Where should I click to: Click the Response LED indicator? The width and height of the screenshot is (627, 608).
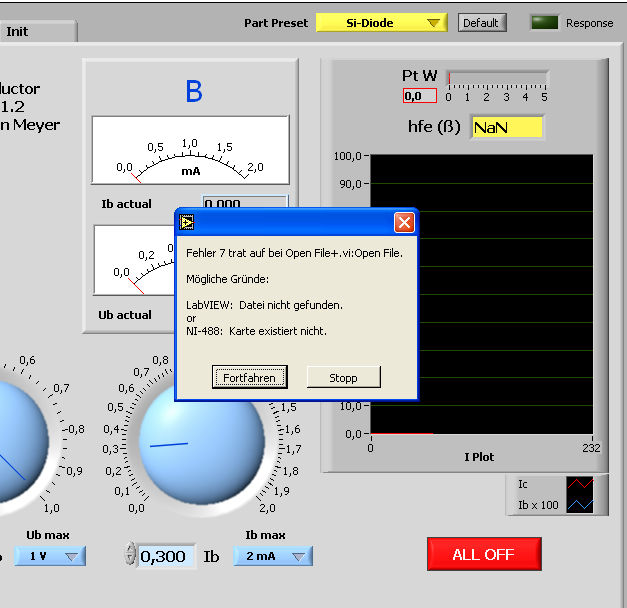point(545,22)
